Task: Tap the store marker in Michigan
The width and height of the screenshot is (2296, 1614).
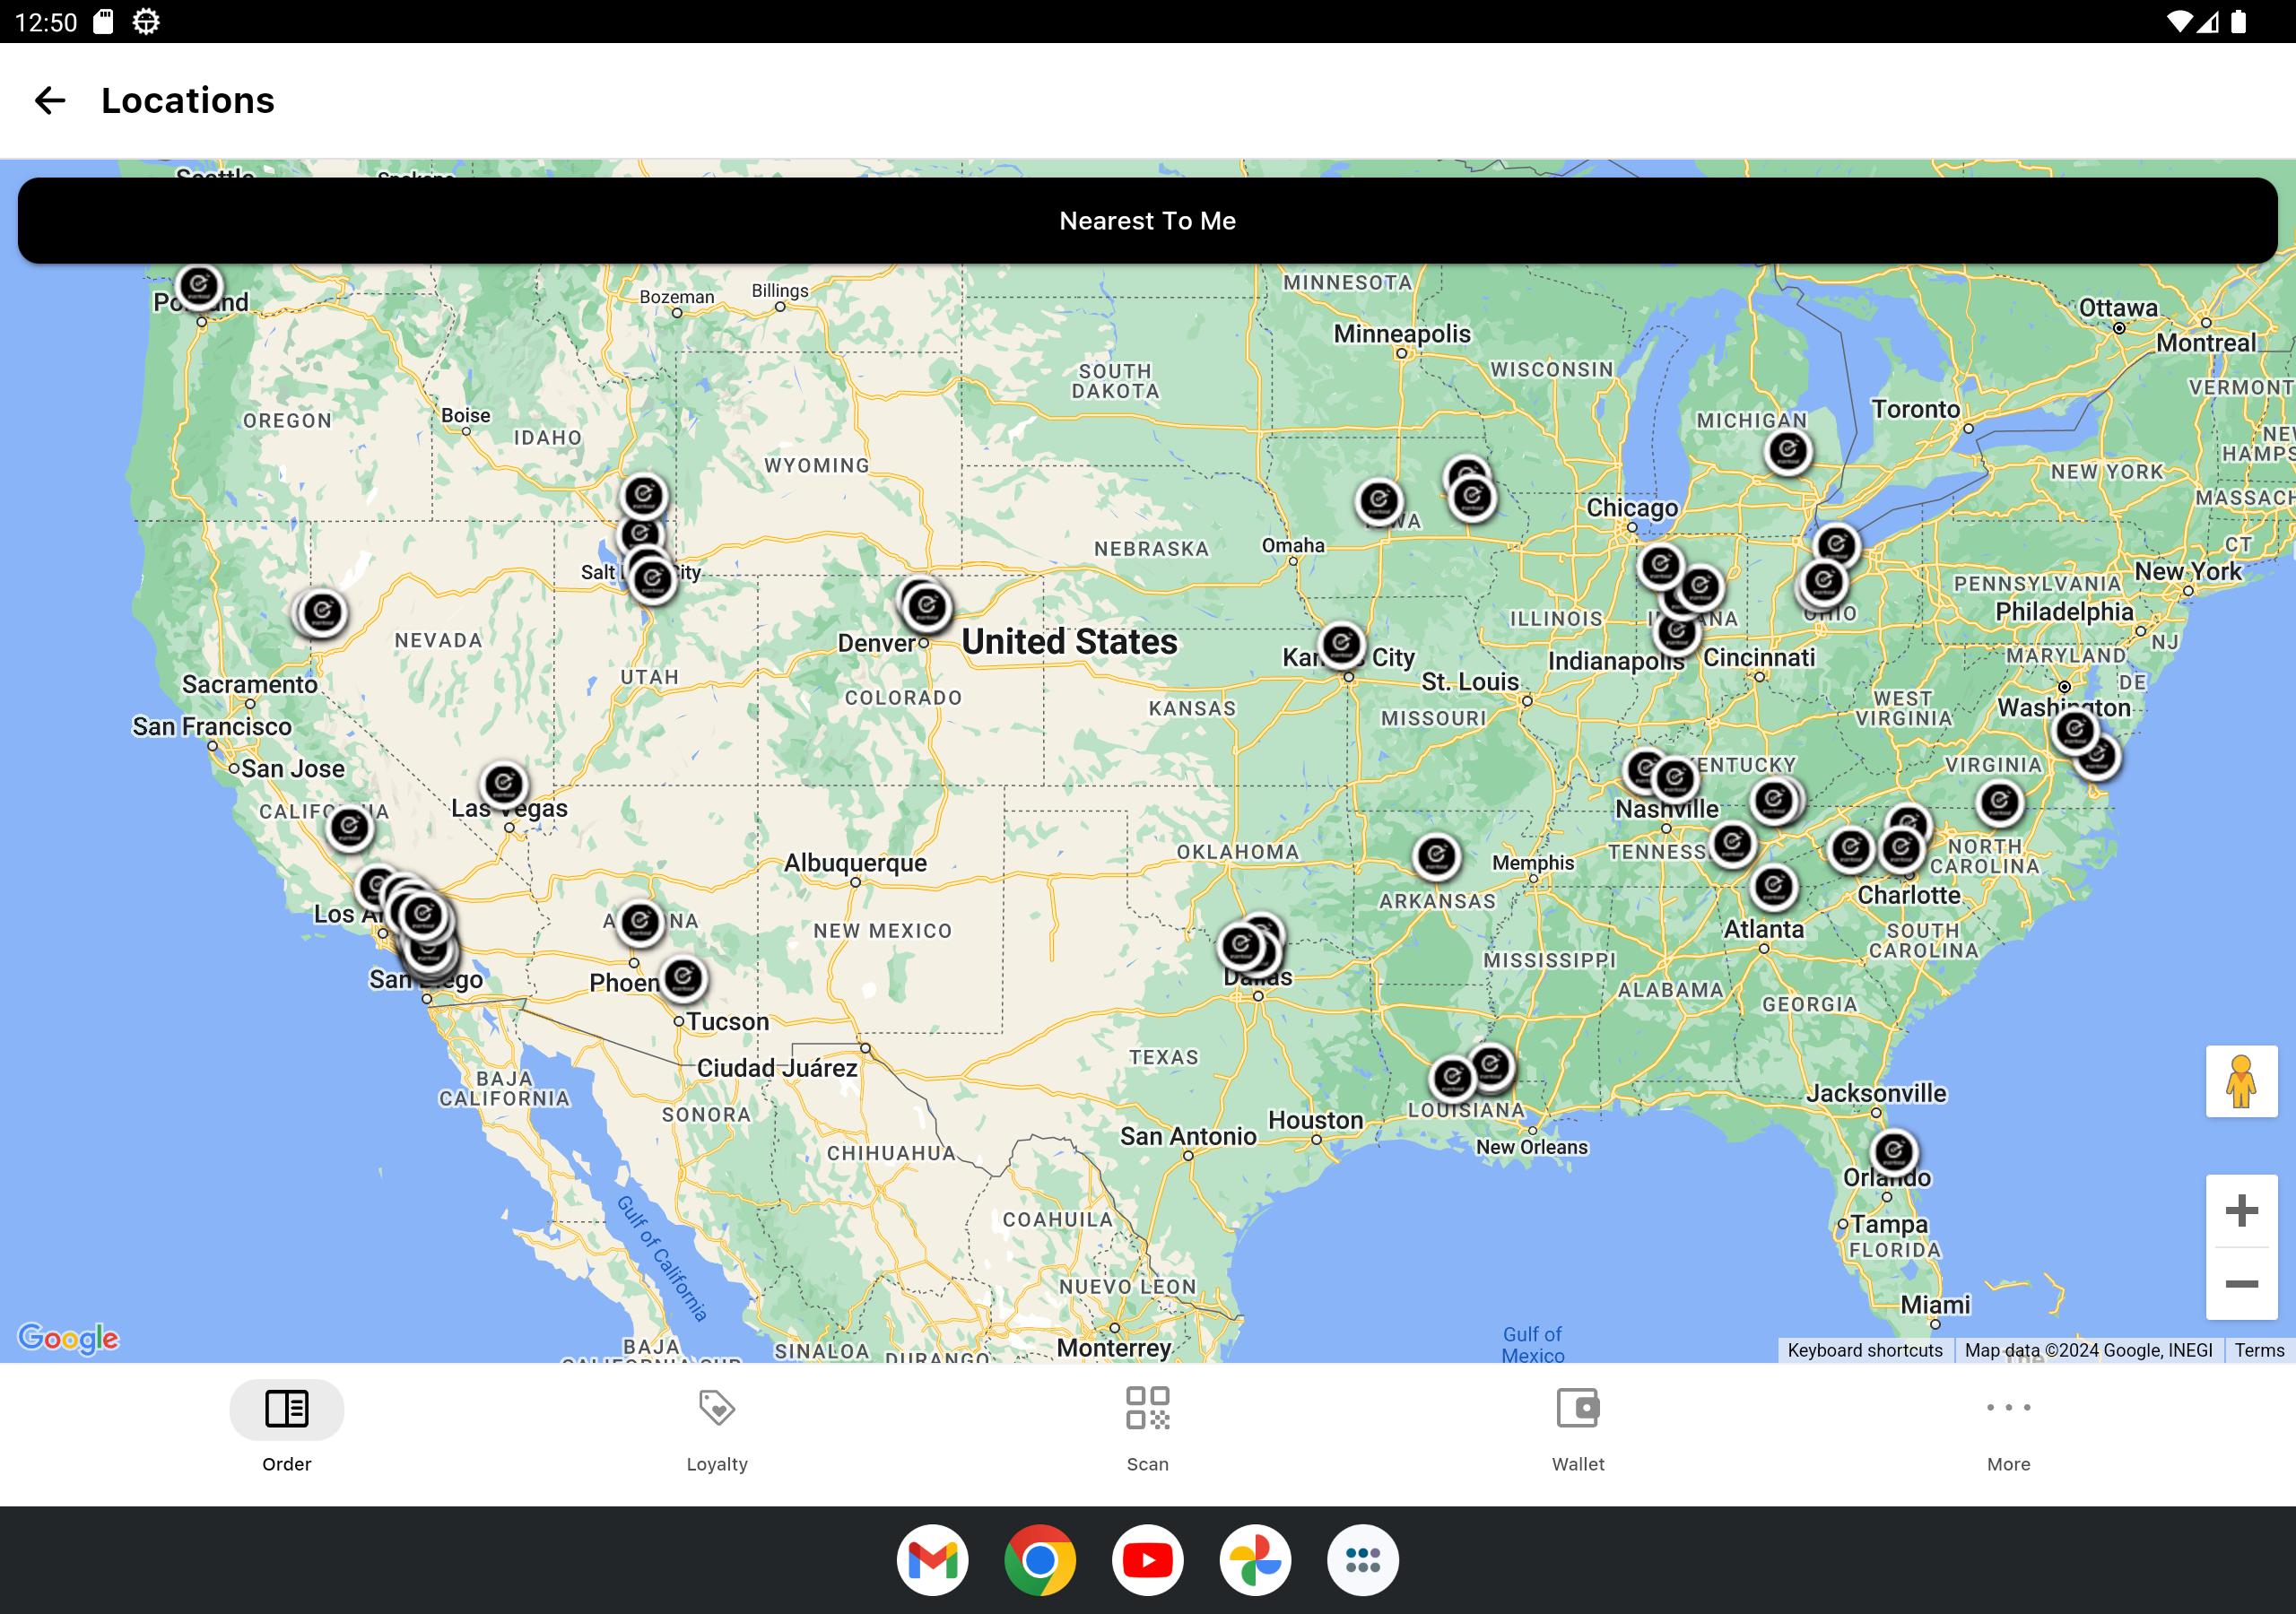Action: 1788,451
